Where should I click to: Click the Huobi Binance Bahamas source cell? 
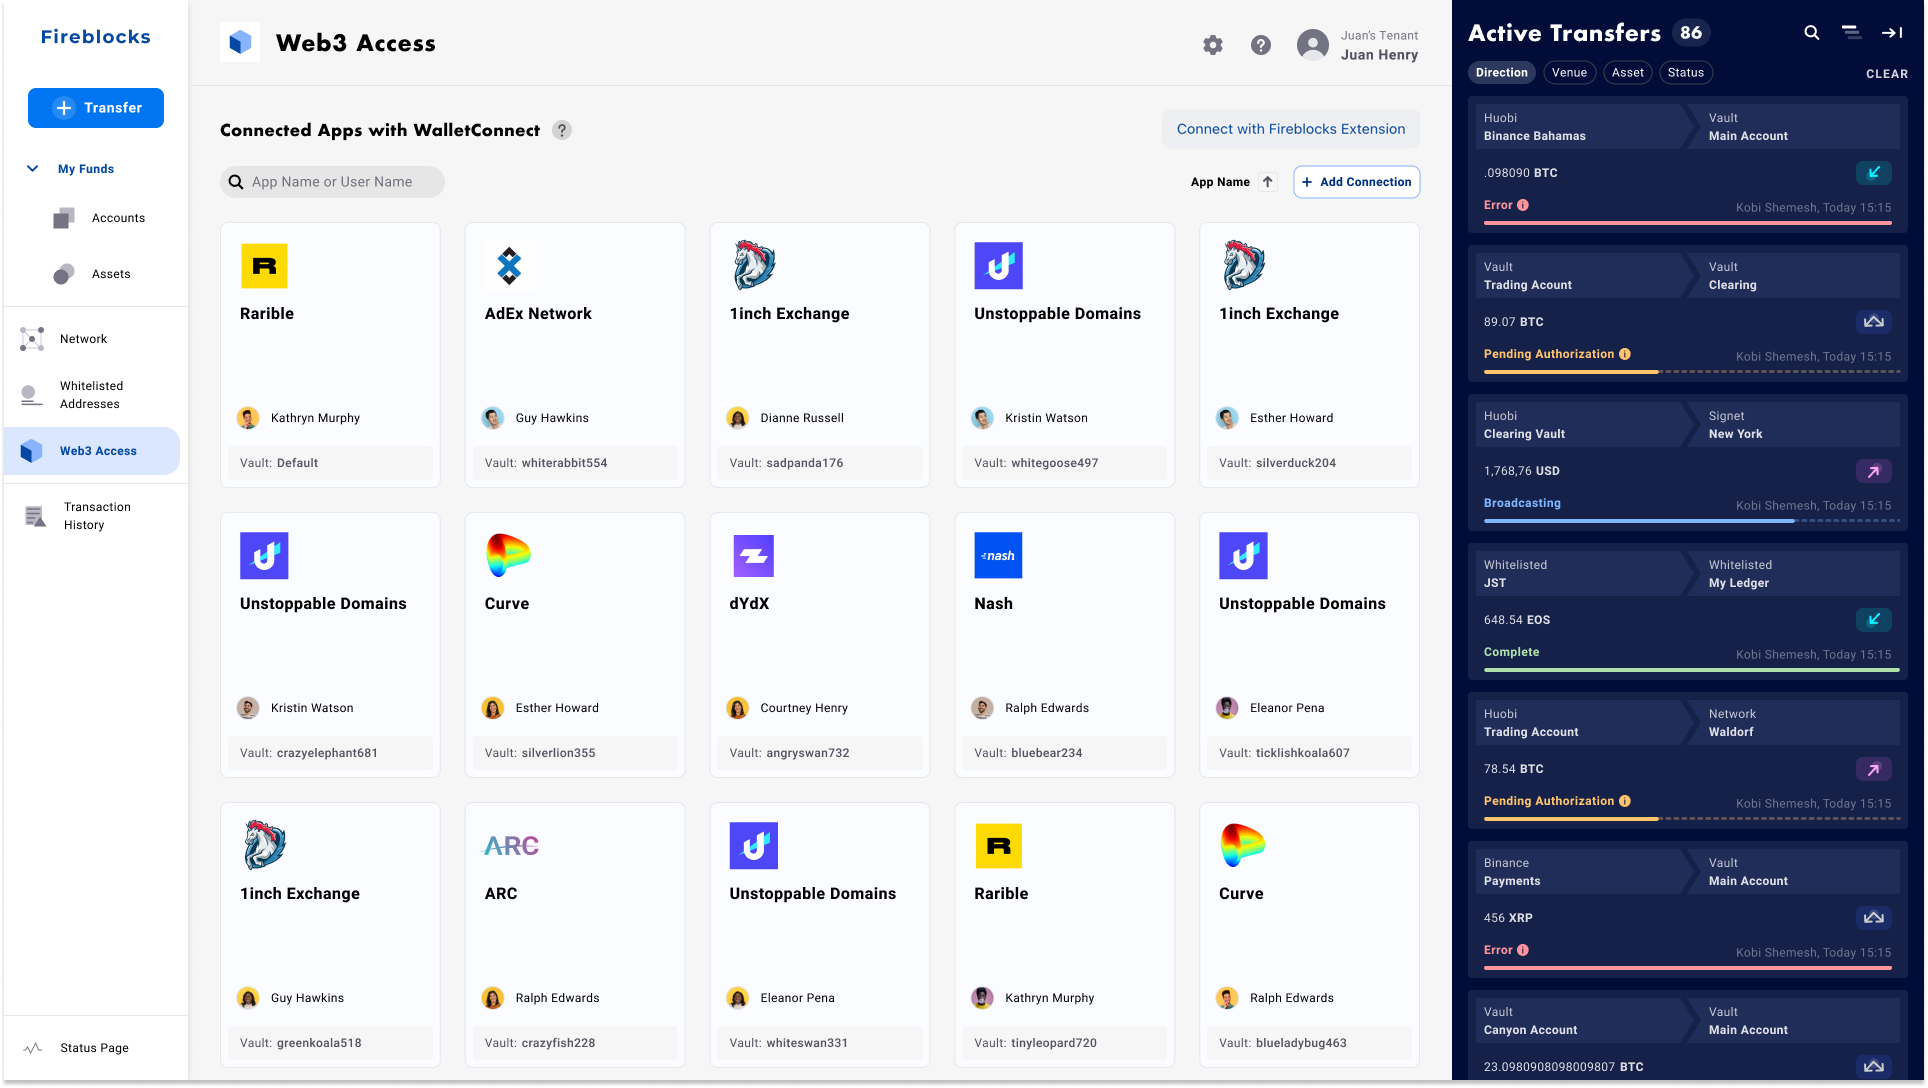point(1580,127)
